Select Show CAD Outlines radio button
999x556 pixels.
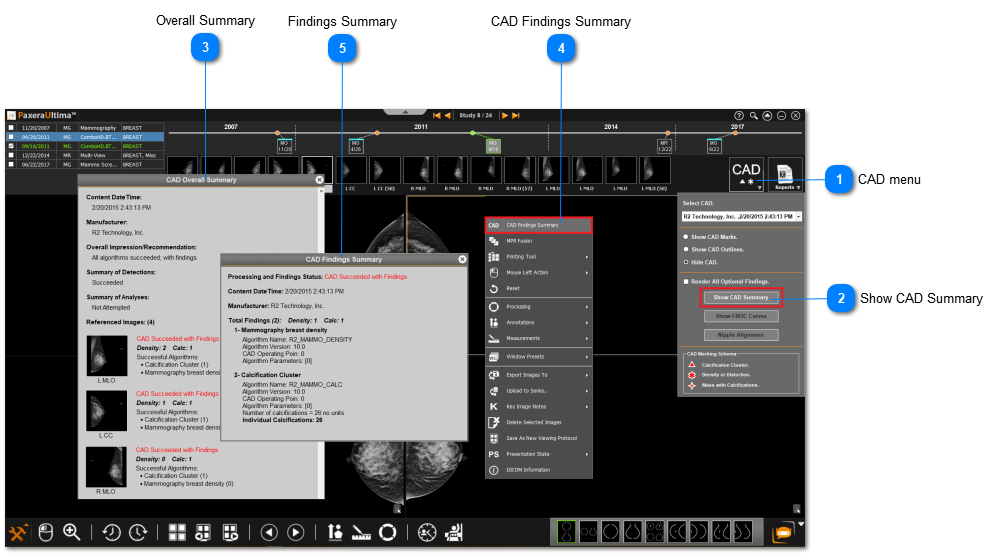click(x=686, y=250)
